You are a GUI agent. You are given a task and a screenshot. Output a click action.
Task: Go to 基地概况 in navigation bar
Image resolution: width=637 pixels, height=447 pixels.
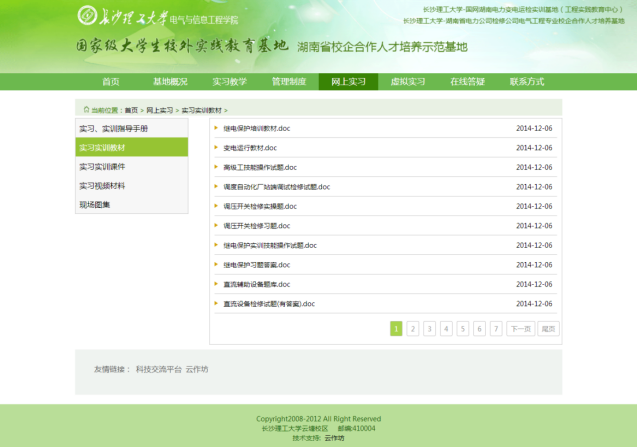(170, 82)
